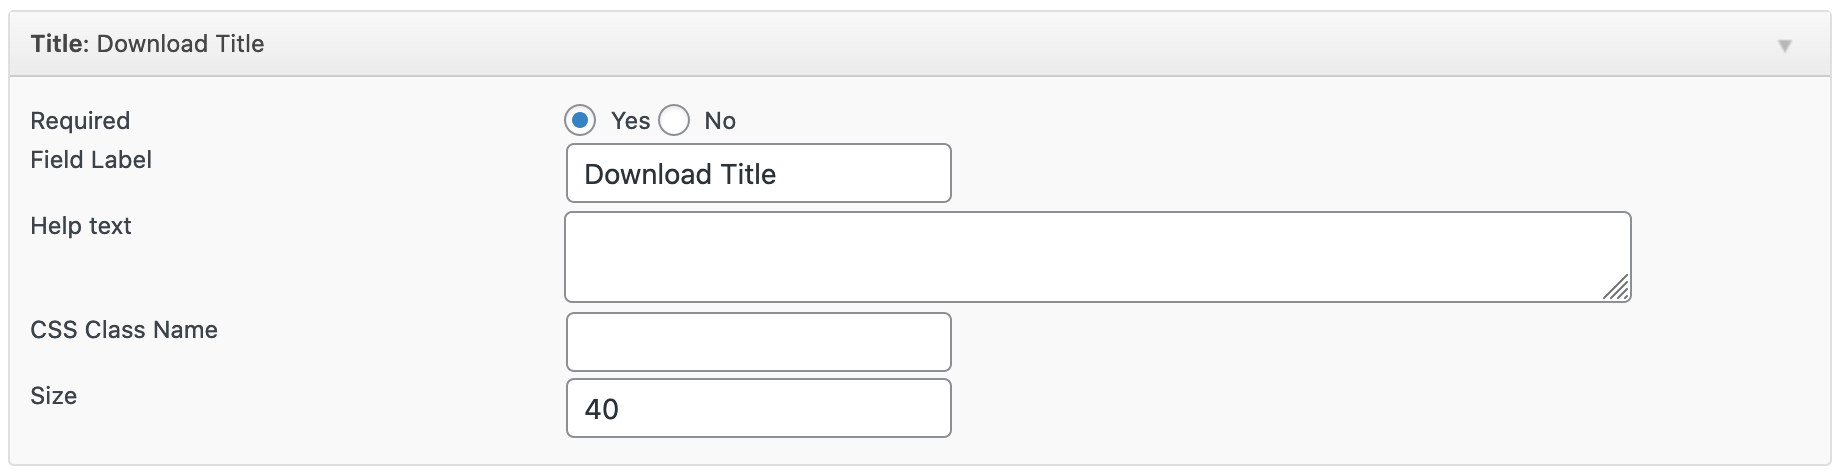Click "Download Title" in the panel header
Viewport: 1840px width, 473px height.
coord(181,44)
